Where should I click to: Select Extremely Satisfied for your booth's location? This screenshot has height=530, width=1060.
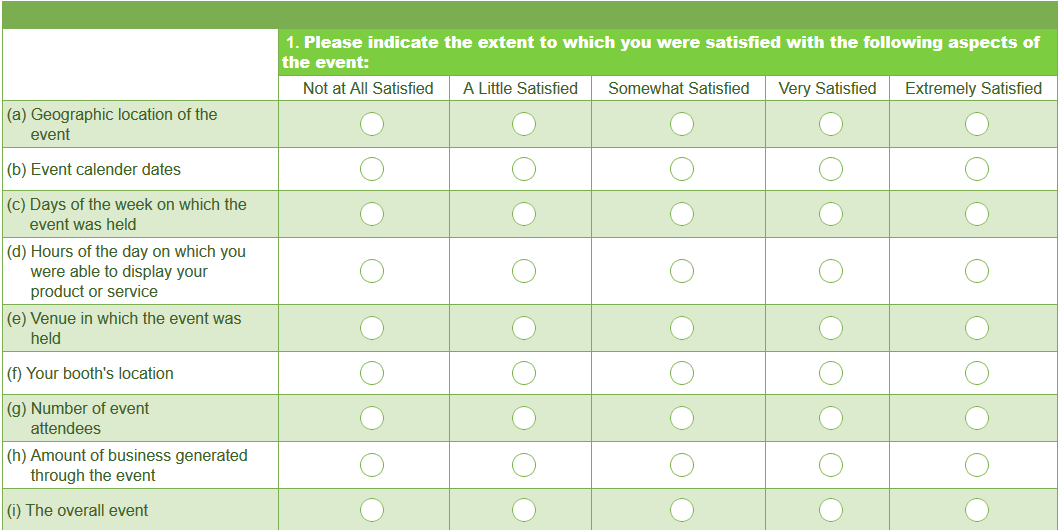(977, 373)
